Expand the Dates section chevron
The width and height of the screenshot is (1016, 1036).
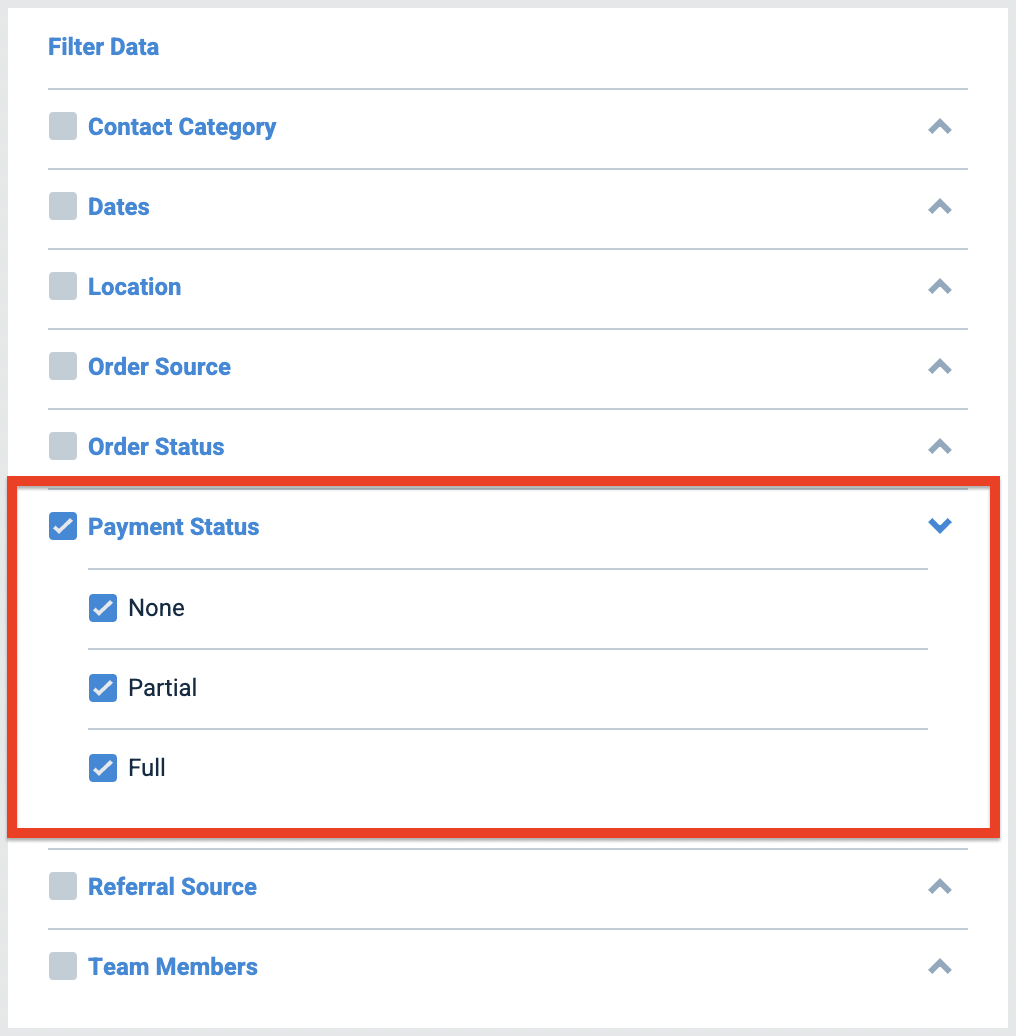pos(939,206)
